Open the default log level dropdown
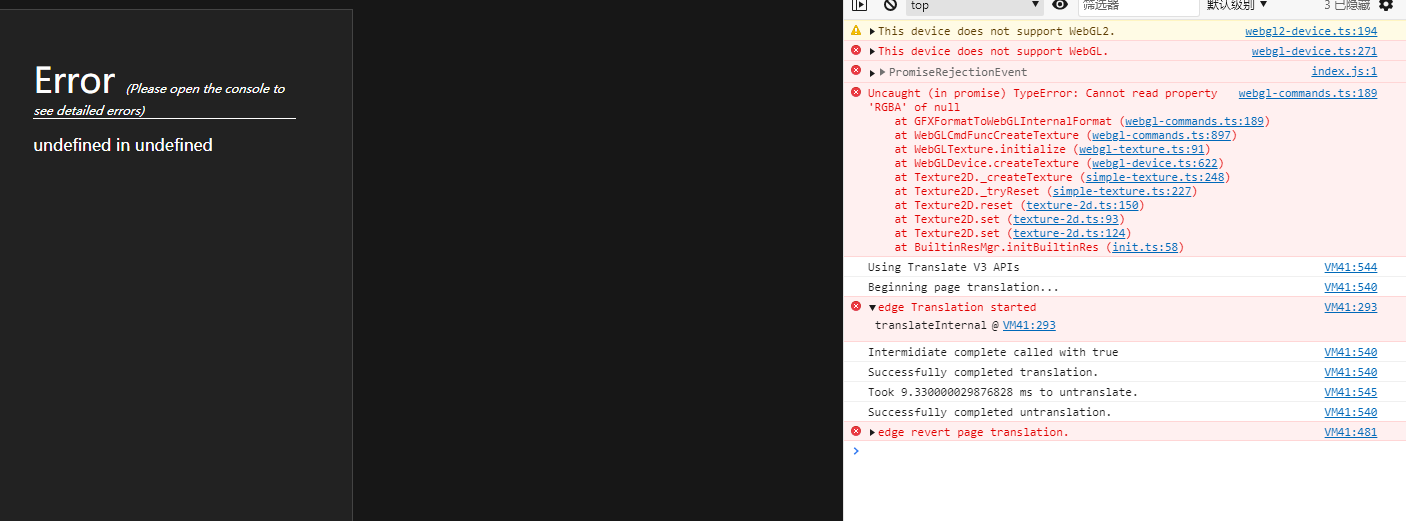Screen dimensions: 1406x521 (x=1237, y=5)
